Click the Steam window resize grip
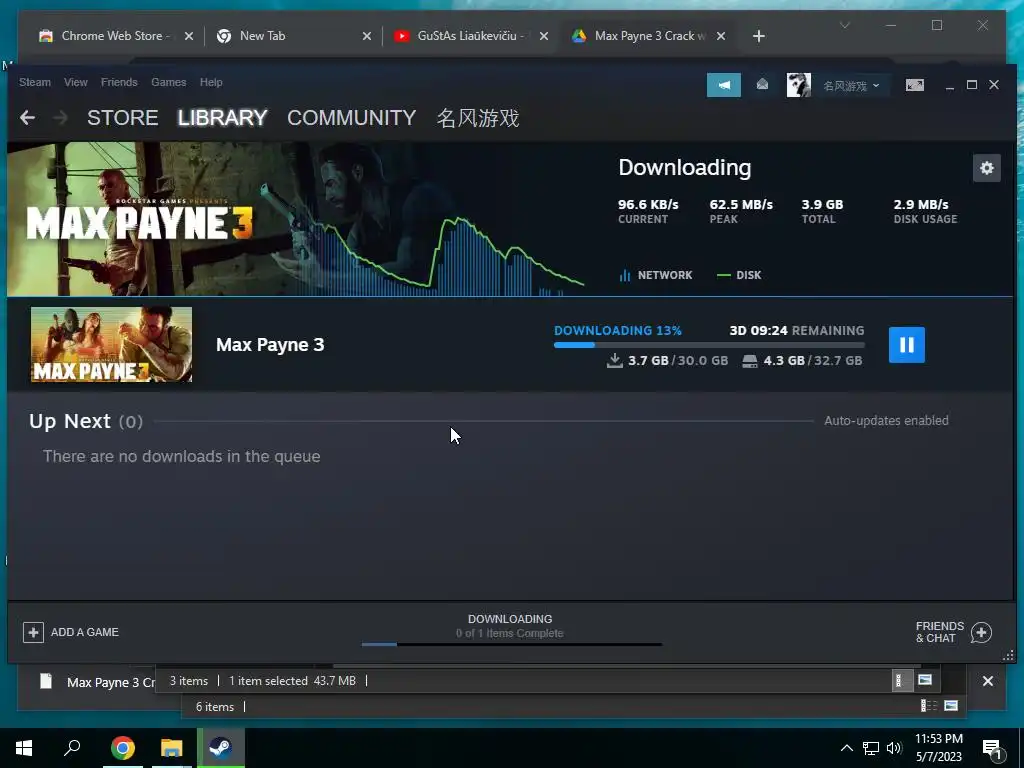Screen dimensions: 1024x768 (1008, 655)
